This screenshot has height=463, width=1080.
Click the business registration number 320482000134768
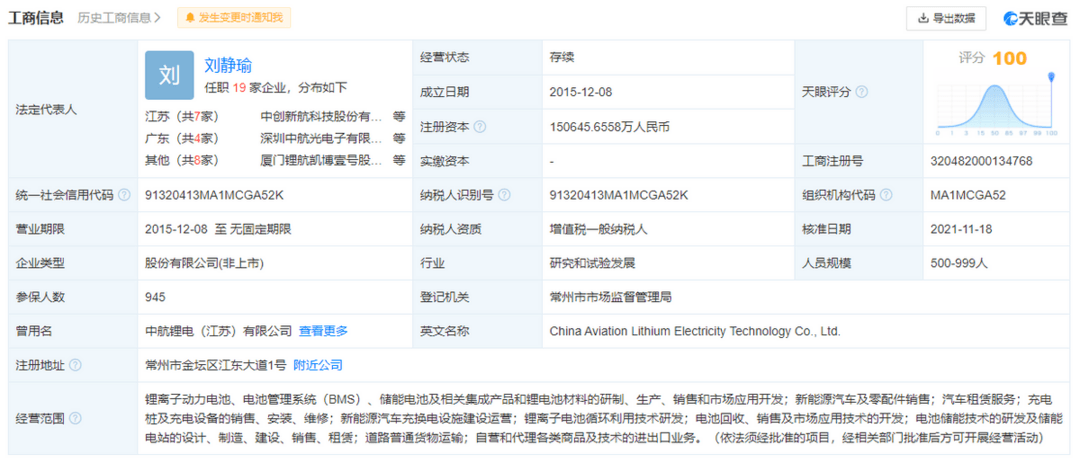point(981,161)
